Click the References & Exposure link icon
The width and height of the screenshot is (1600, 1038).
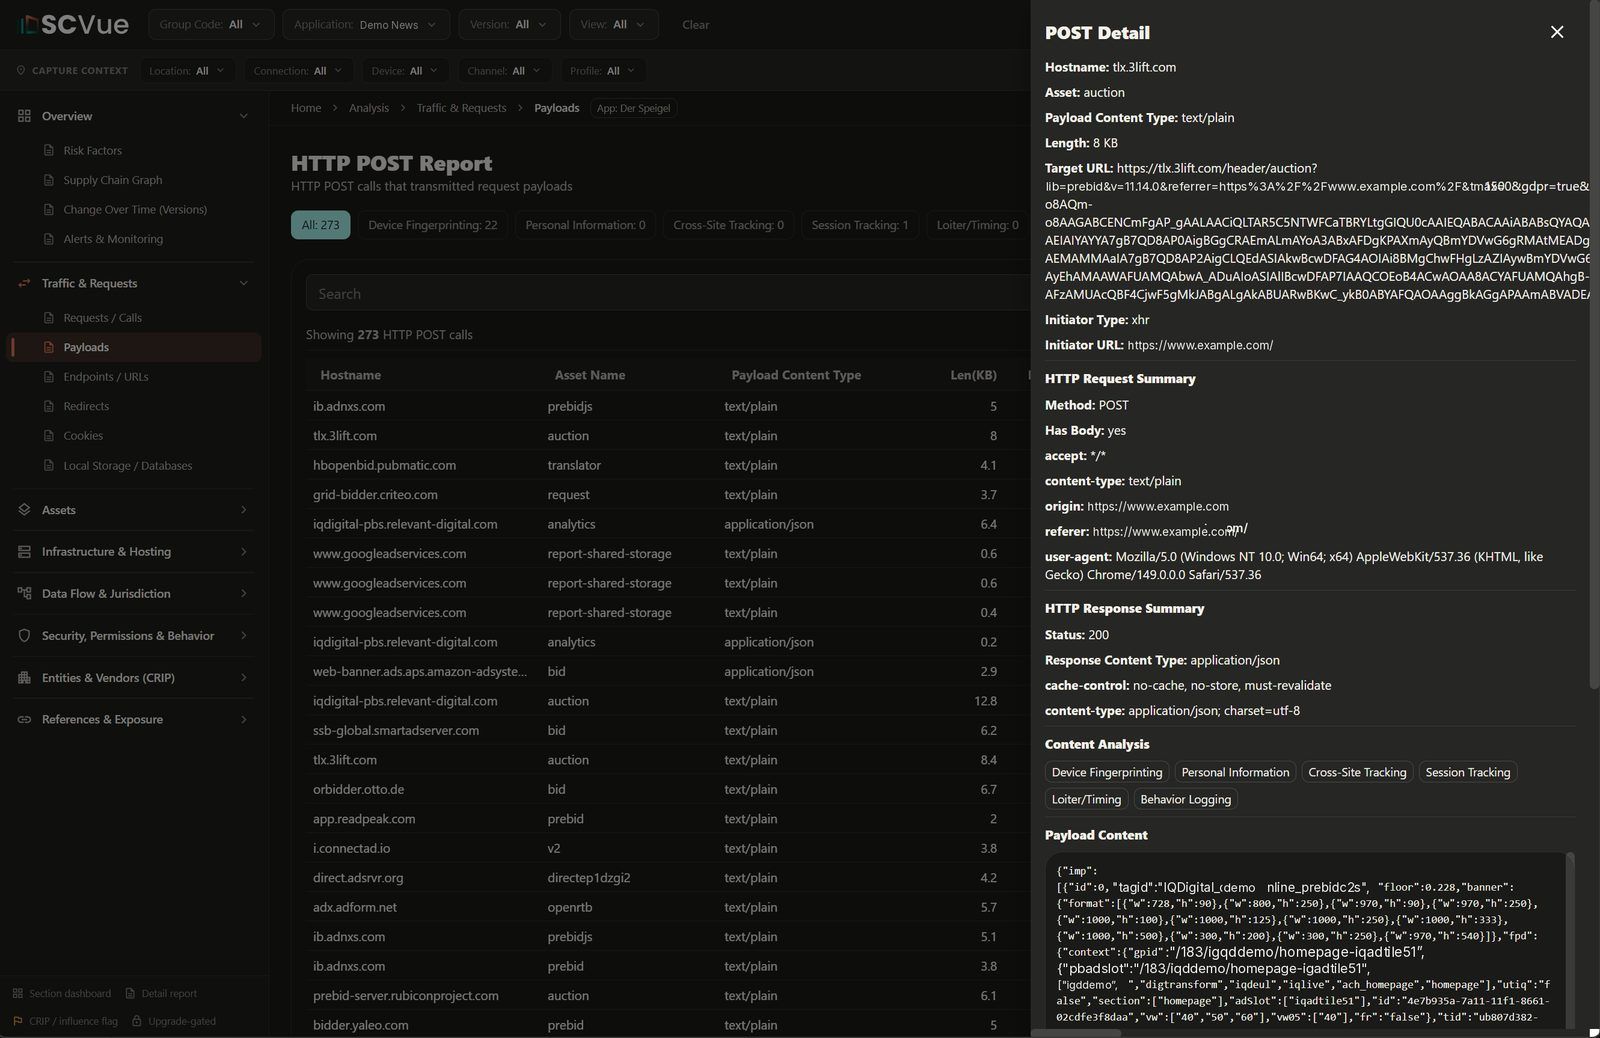click(24, 720)
